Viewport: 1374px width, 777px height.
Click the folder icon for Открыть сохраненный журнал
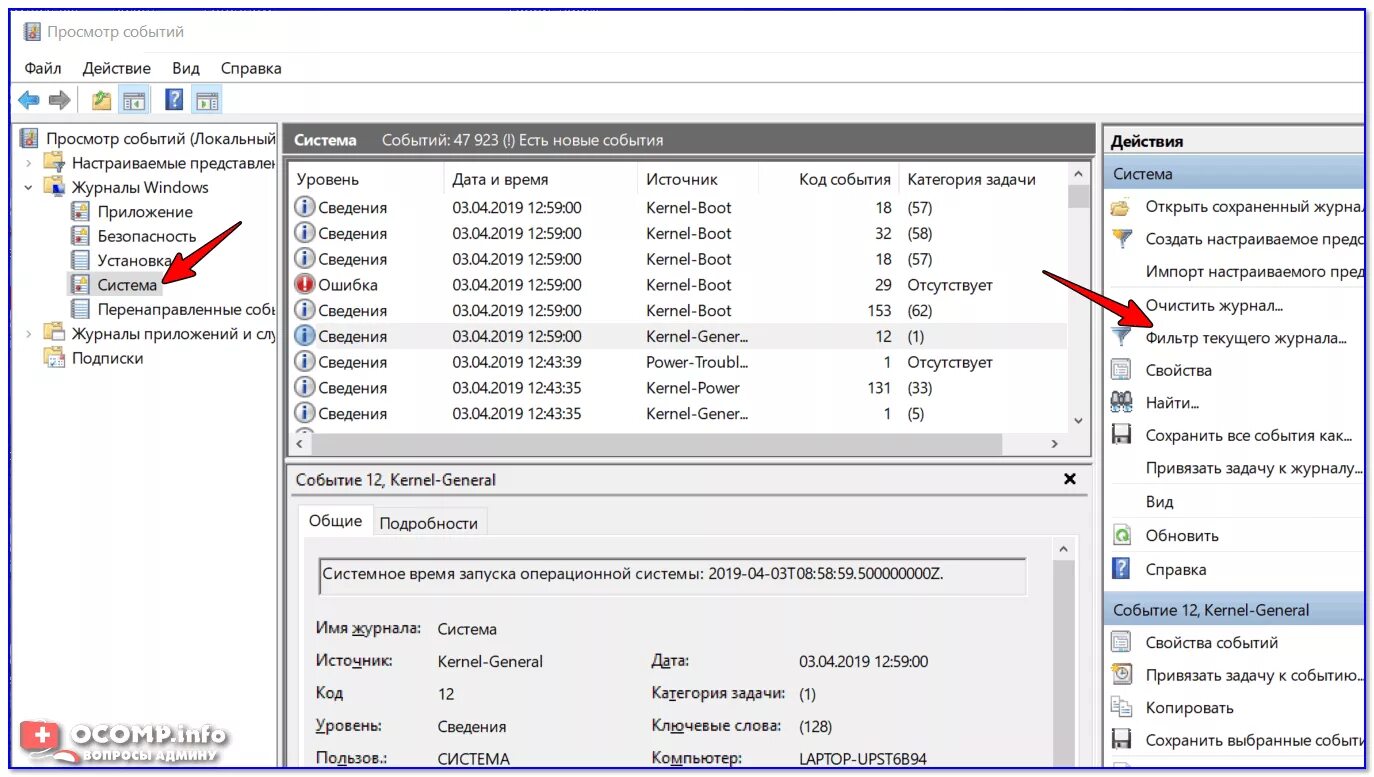pos(1122,207)
